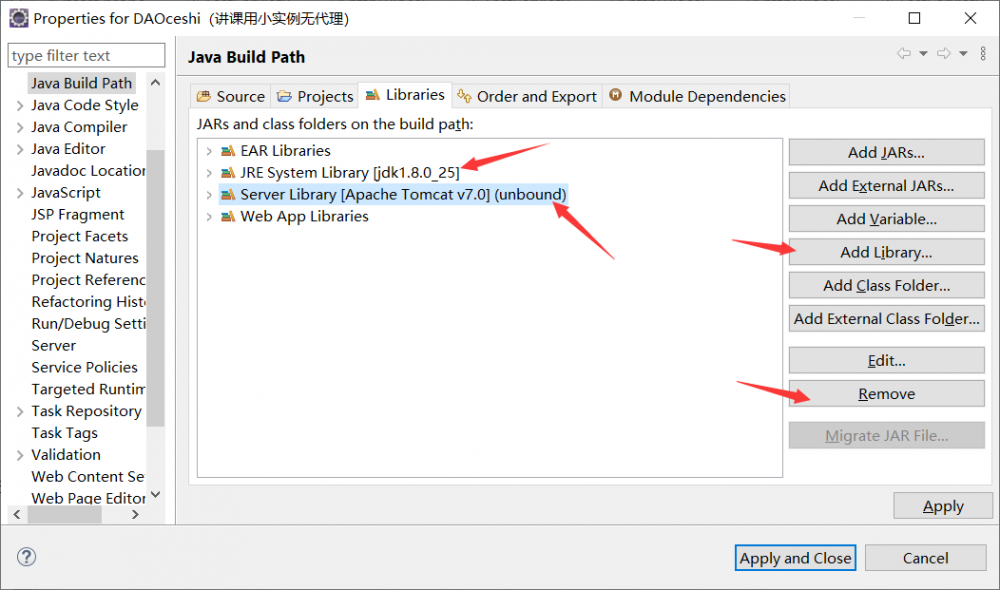Expand Task Repository in the sidebar
Viewport: 1000px width, 590px height.
20,411
